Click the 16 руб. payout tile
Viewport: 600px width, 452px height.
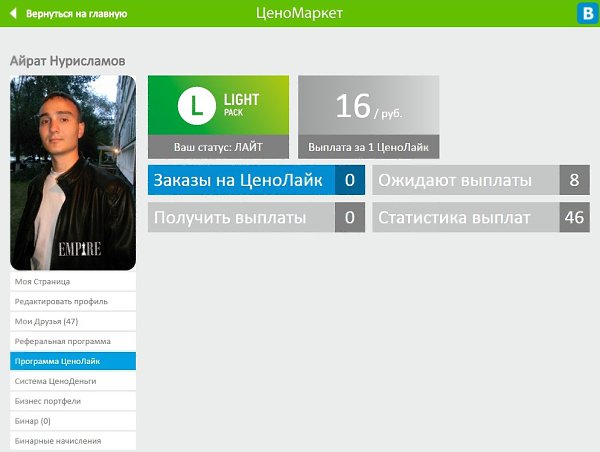pyautogui.click(x=368, y=106)
